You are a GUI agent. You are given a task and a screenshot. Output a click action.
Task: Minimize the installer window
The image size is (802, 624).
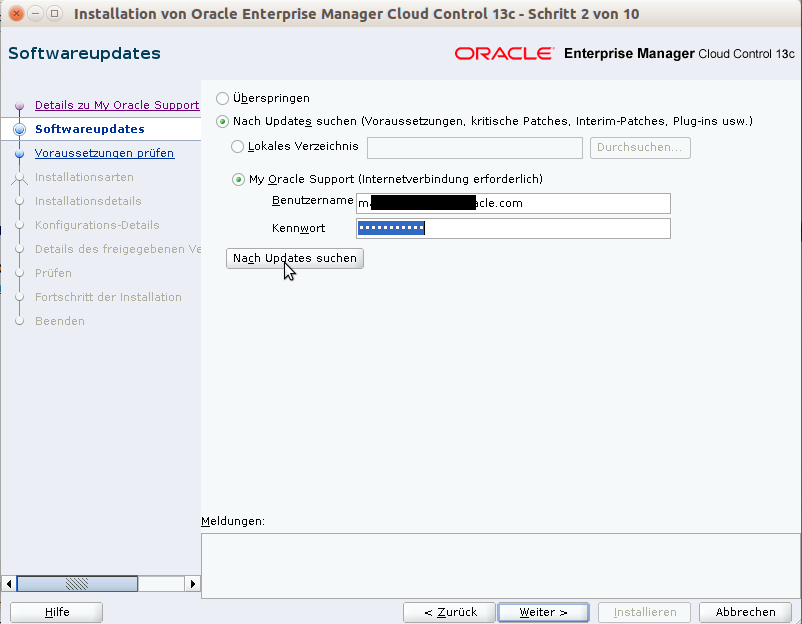(x=35, y=14)
